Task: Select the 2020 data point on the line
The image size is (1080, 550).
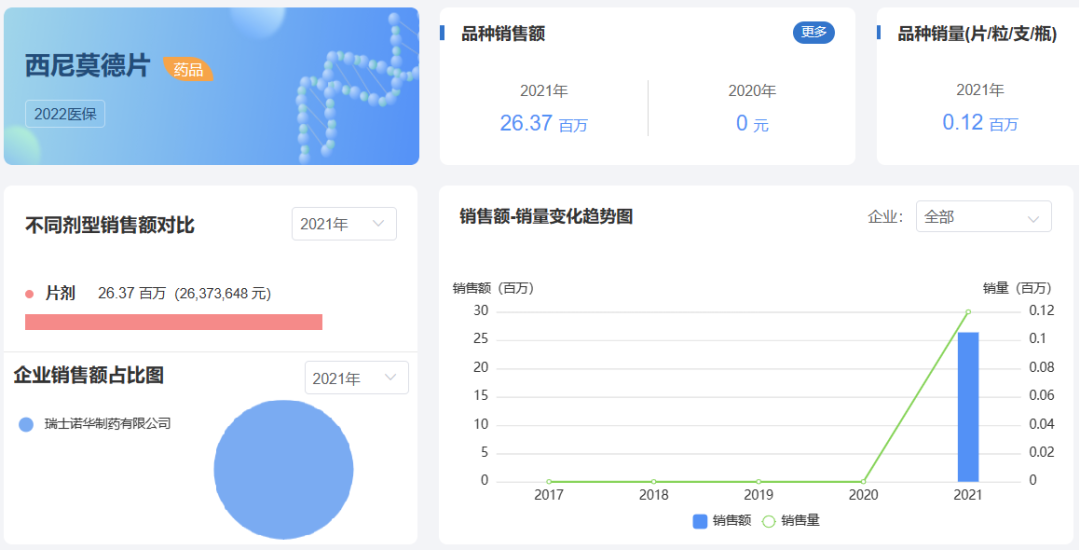Action: click(x=863, y=482)
